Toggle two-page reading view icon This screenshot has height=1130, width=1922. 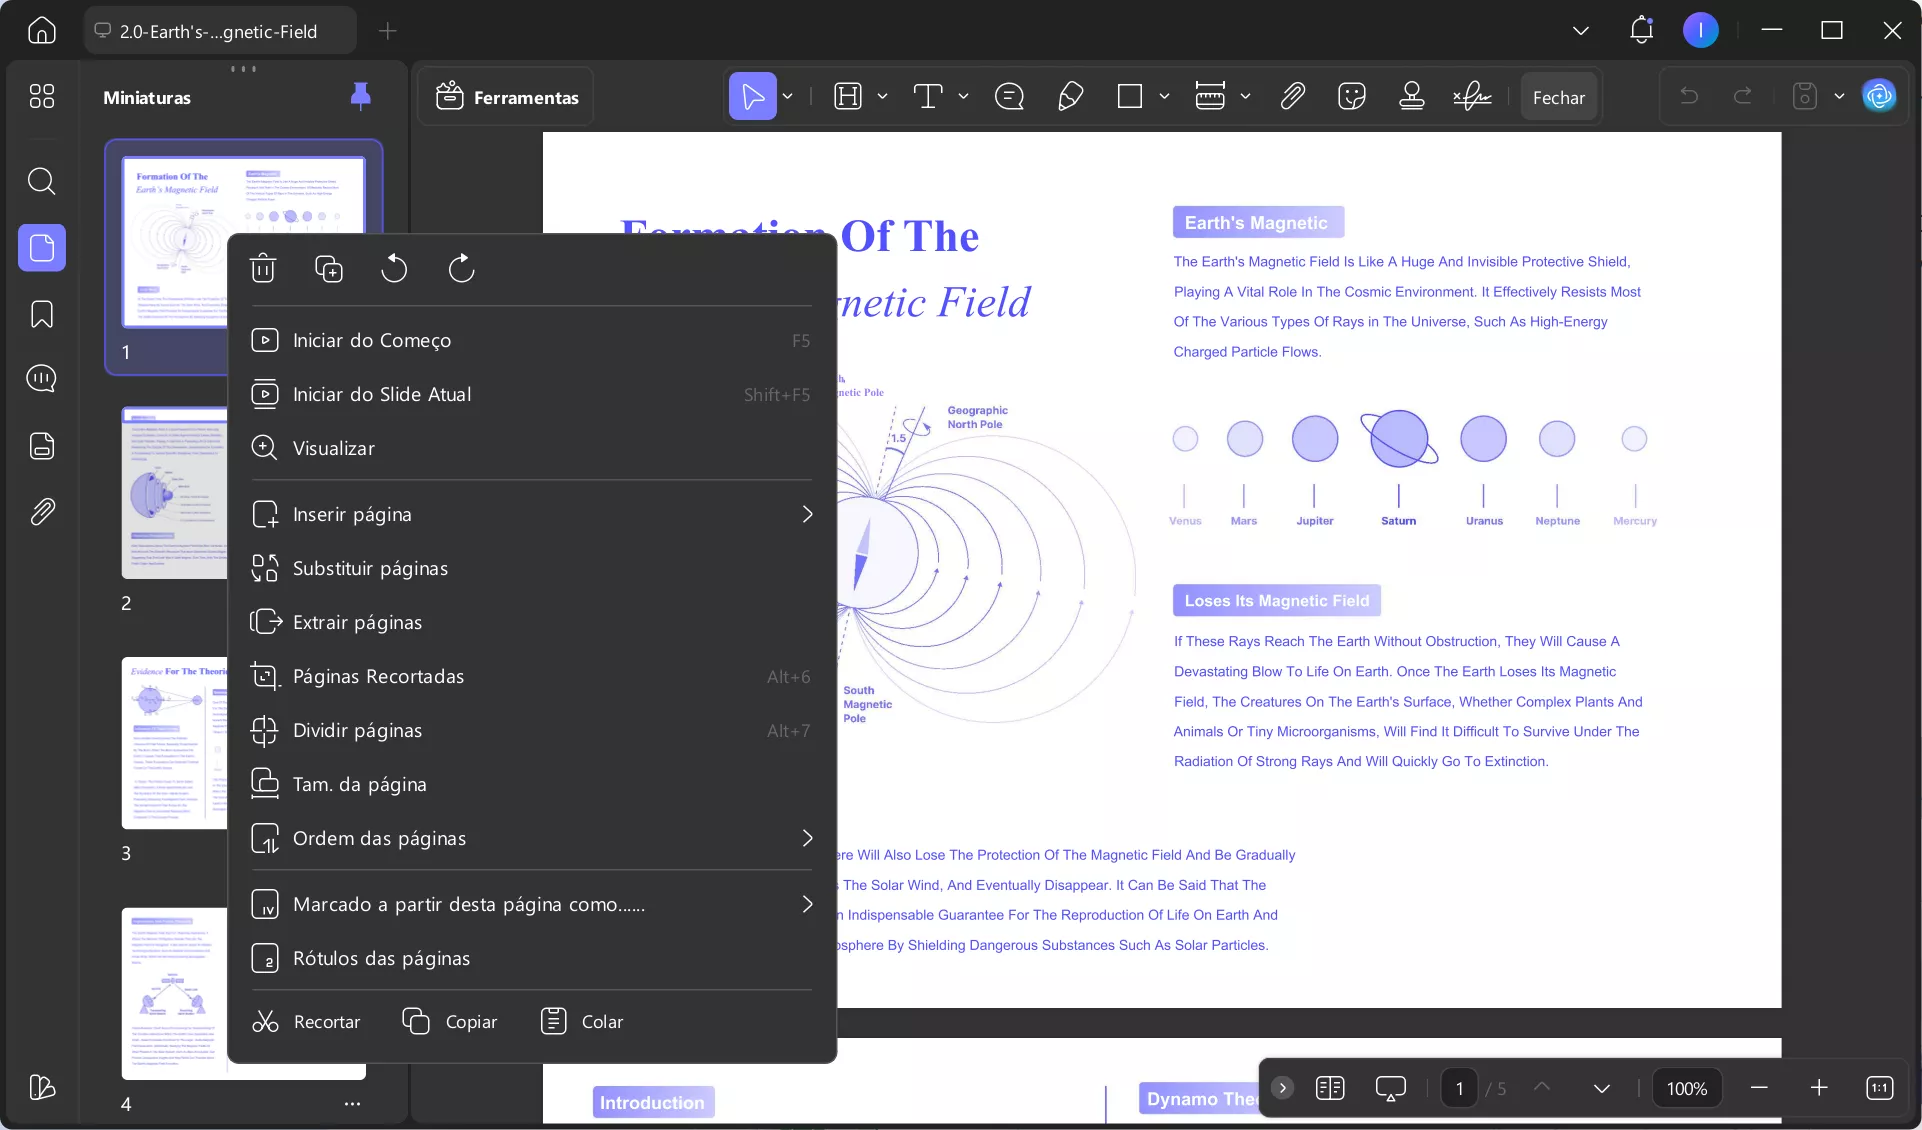pyautogui.click(x=1330, y=1088)
